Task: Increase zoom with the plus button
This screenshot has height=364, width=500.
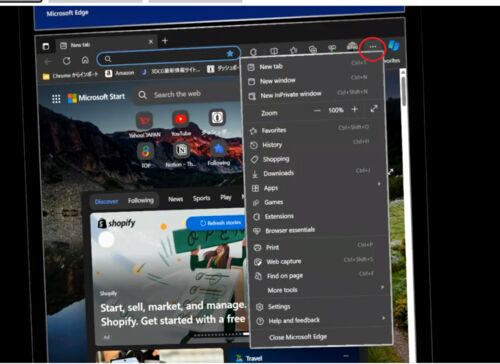Action: (355, 109)
